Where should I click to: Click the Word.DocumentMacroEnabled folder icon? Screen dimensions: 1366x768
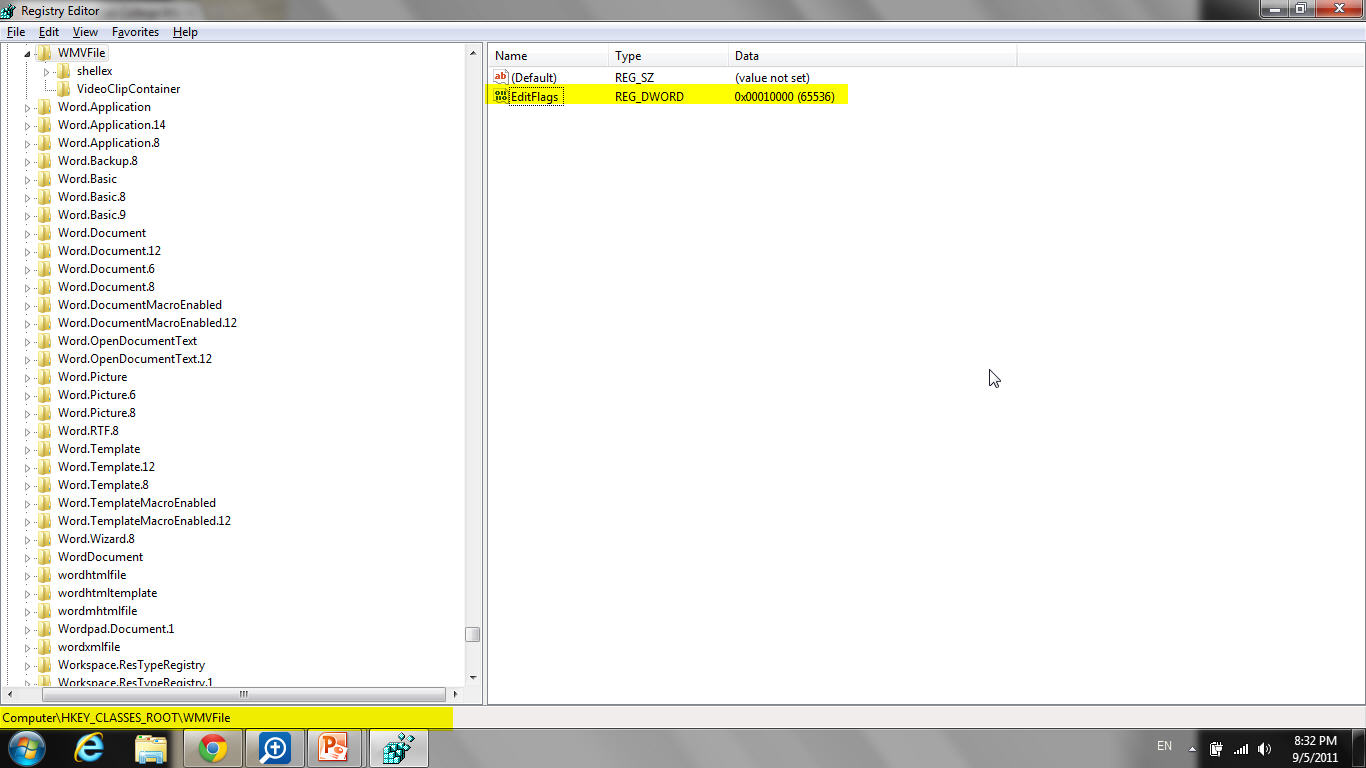(x=44, y=304)
